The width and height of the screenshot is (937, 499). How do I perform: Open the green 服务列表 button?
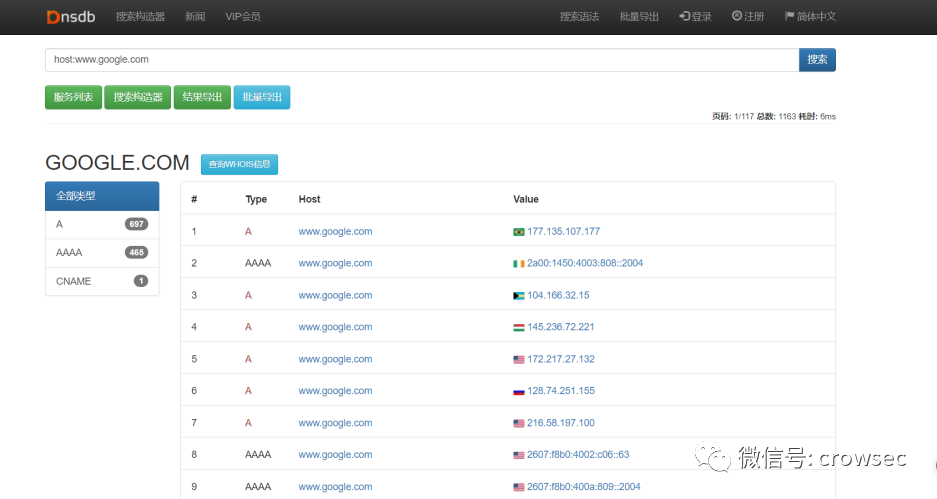pos(74,97)
